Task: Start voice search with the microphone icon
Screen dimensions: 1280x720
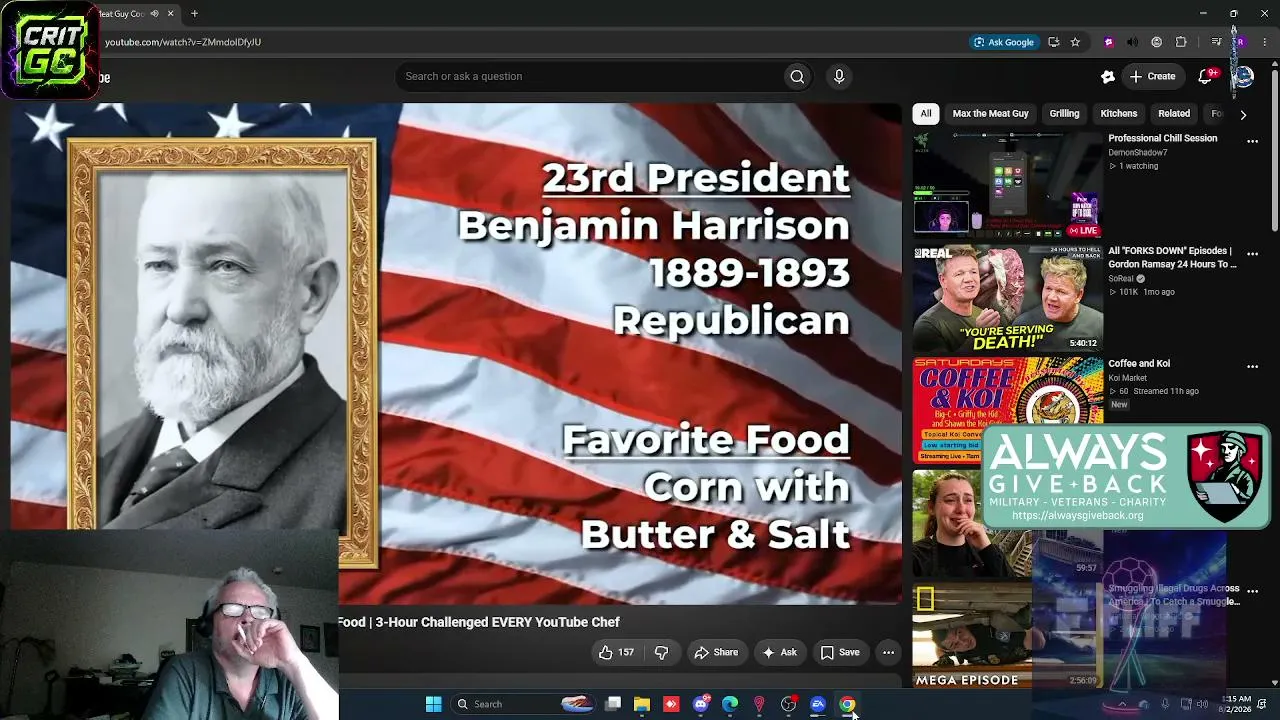Action: 839,76
